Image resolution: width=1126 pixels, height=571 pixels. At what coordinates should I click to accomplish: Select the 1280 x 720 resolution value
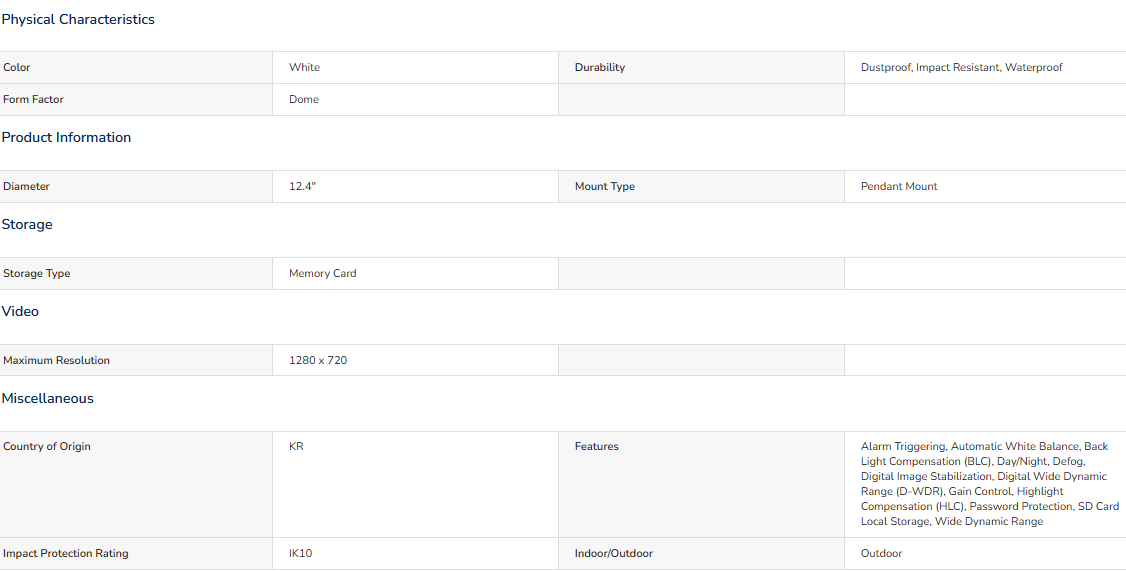tap(318, 360)
